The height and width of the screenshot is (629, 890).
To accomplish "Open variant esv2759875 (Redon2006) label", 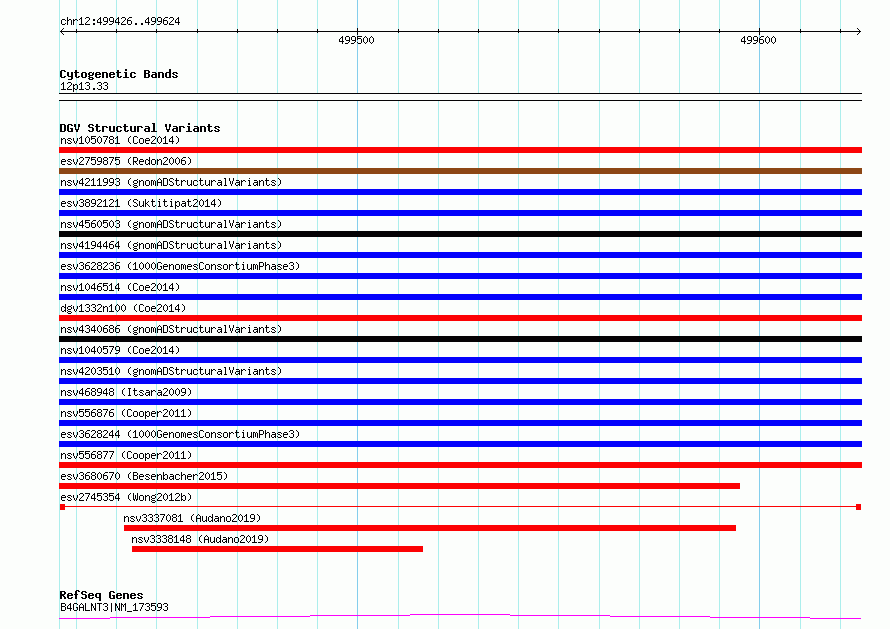I will [126, 161].
